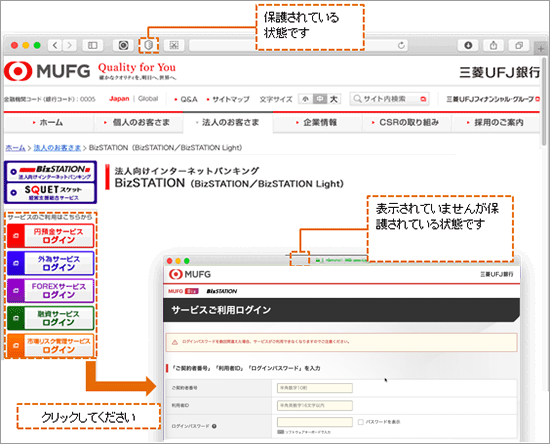Open the BizSTATION sidebar banner
The height and width of the screenshot is (444, 550).
point(51,172)
